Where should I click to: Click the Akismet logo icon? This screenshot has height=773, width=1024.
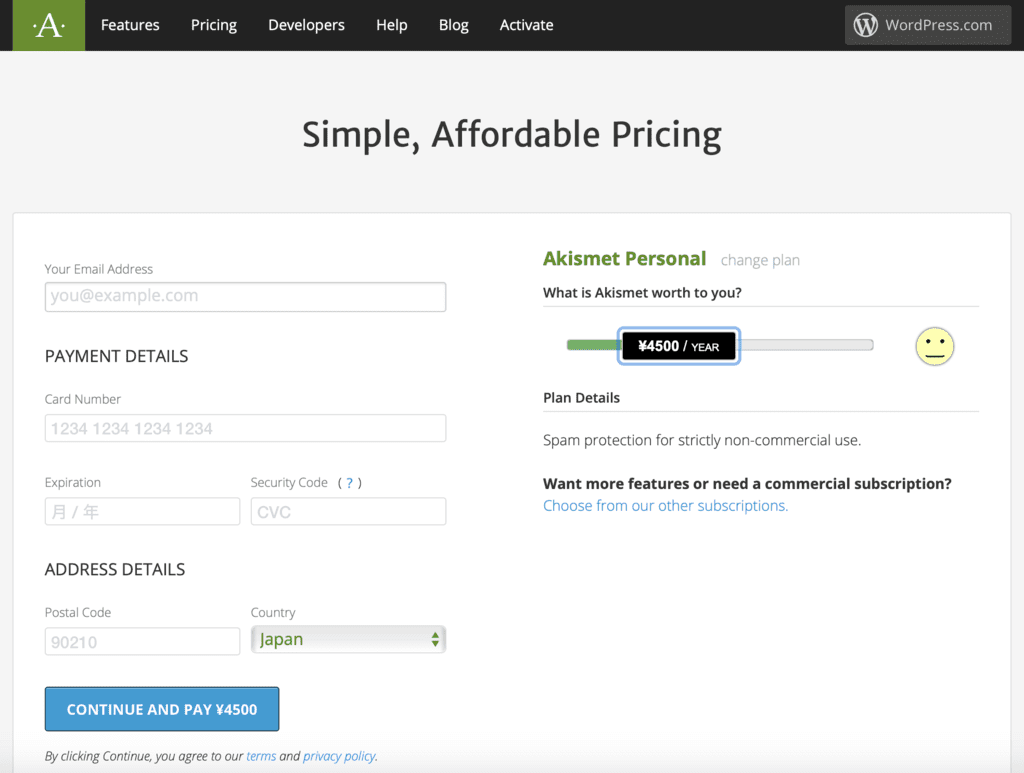[x=48, y=25]
